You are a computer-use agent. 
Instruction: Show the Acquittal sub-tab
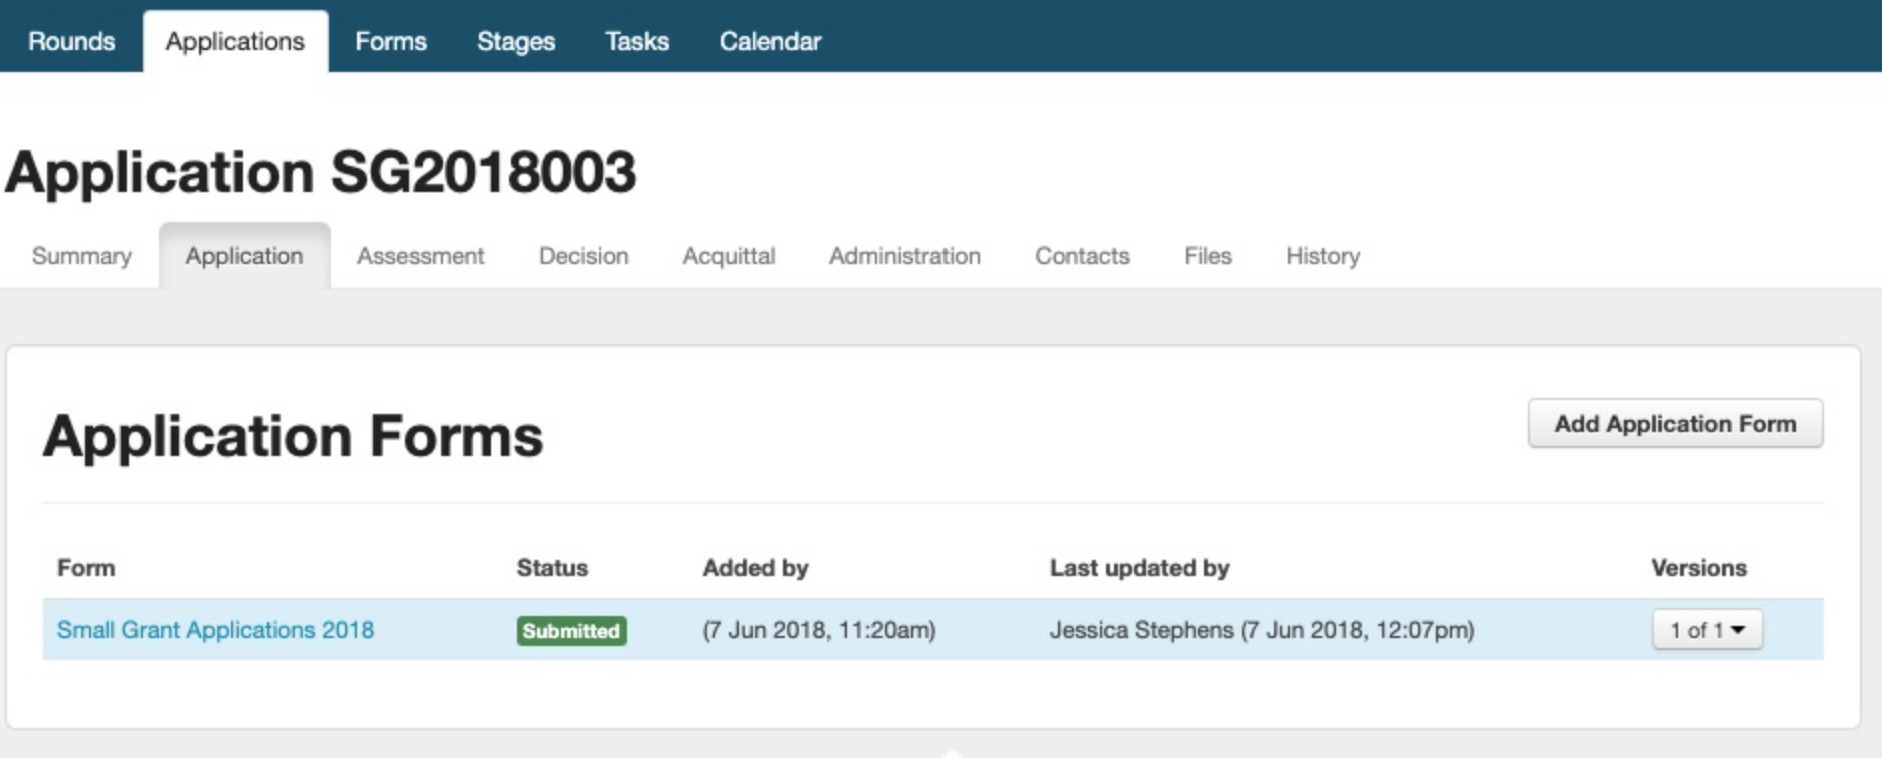coord(729,256)
